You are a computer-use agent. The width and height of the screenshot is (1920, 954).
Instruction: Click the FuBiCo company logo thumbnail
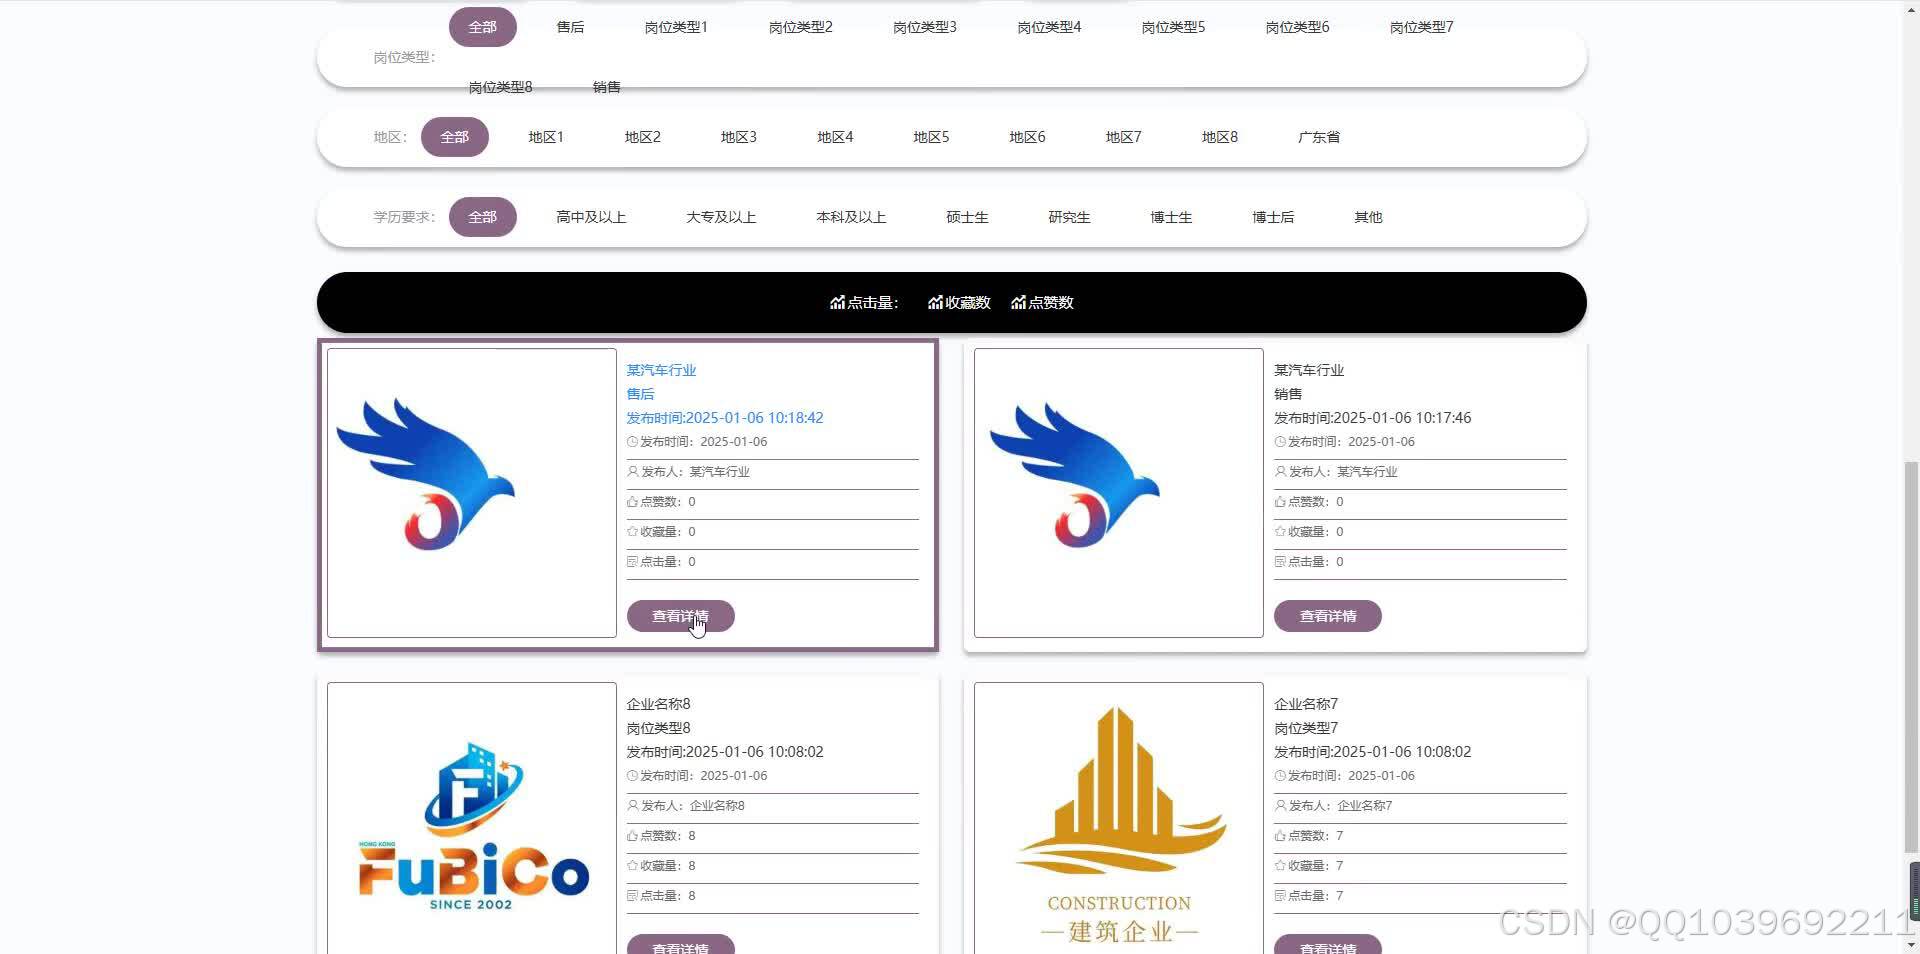click(x=470, y=818)
